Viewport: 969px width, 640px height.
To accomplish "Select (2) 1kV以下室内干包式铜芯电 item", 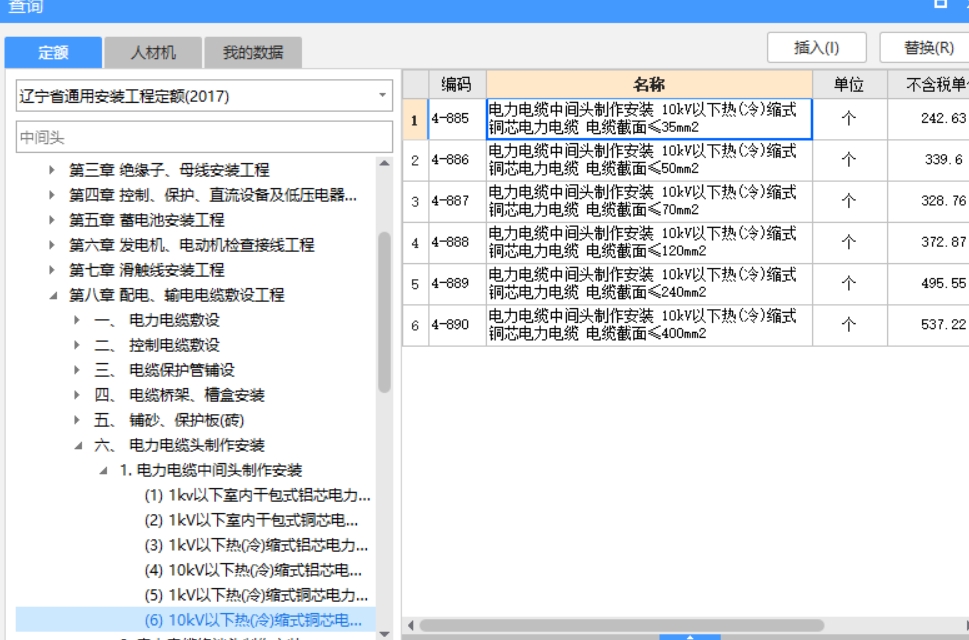I will pyautogui.click(x=252, y=520).
